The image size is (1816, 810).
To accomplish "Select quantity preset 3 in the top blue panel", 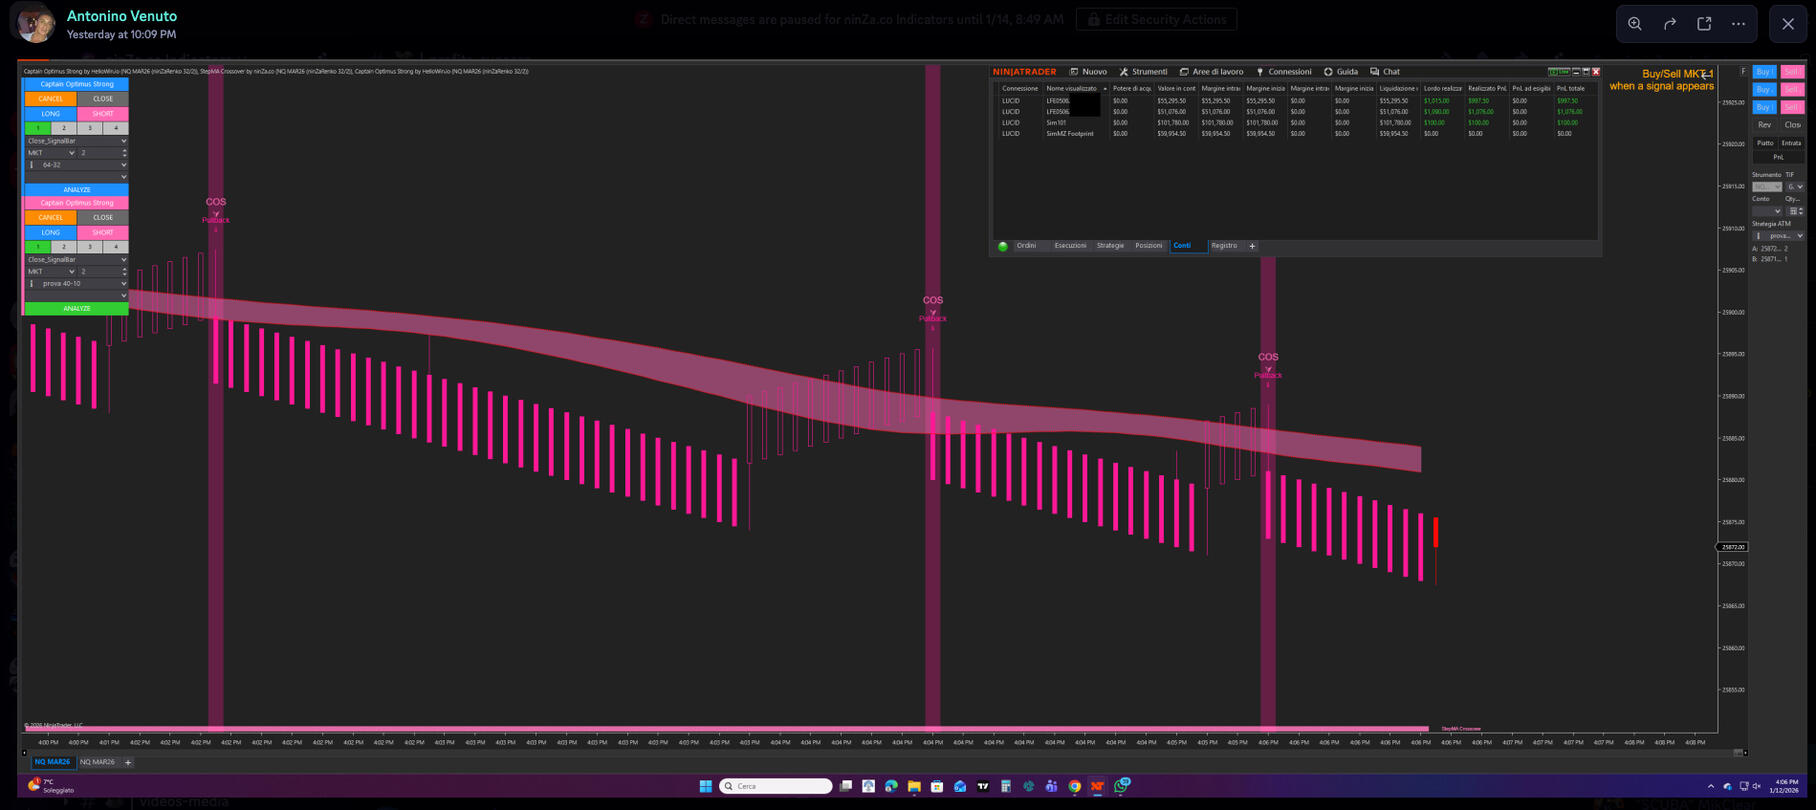I will (90, 128).
